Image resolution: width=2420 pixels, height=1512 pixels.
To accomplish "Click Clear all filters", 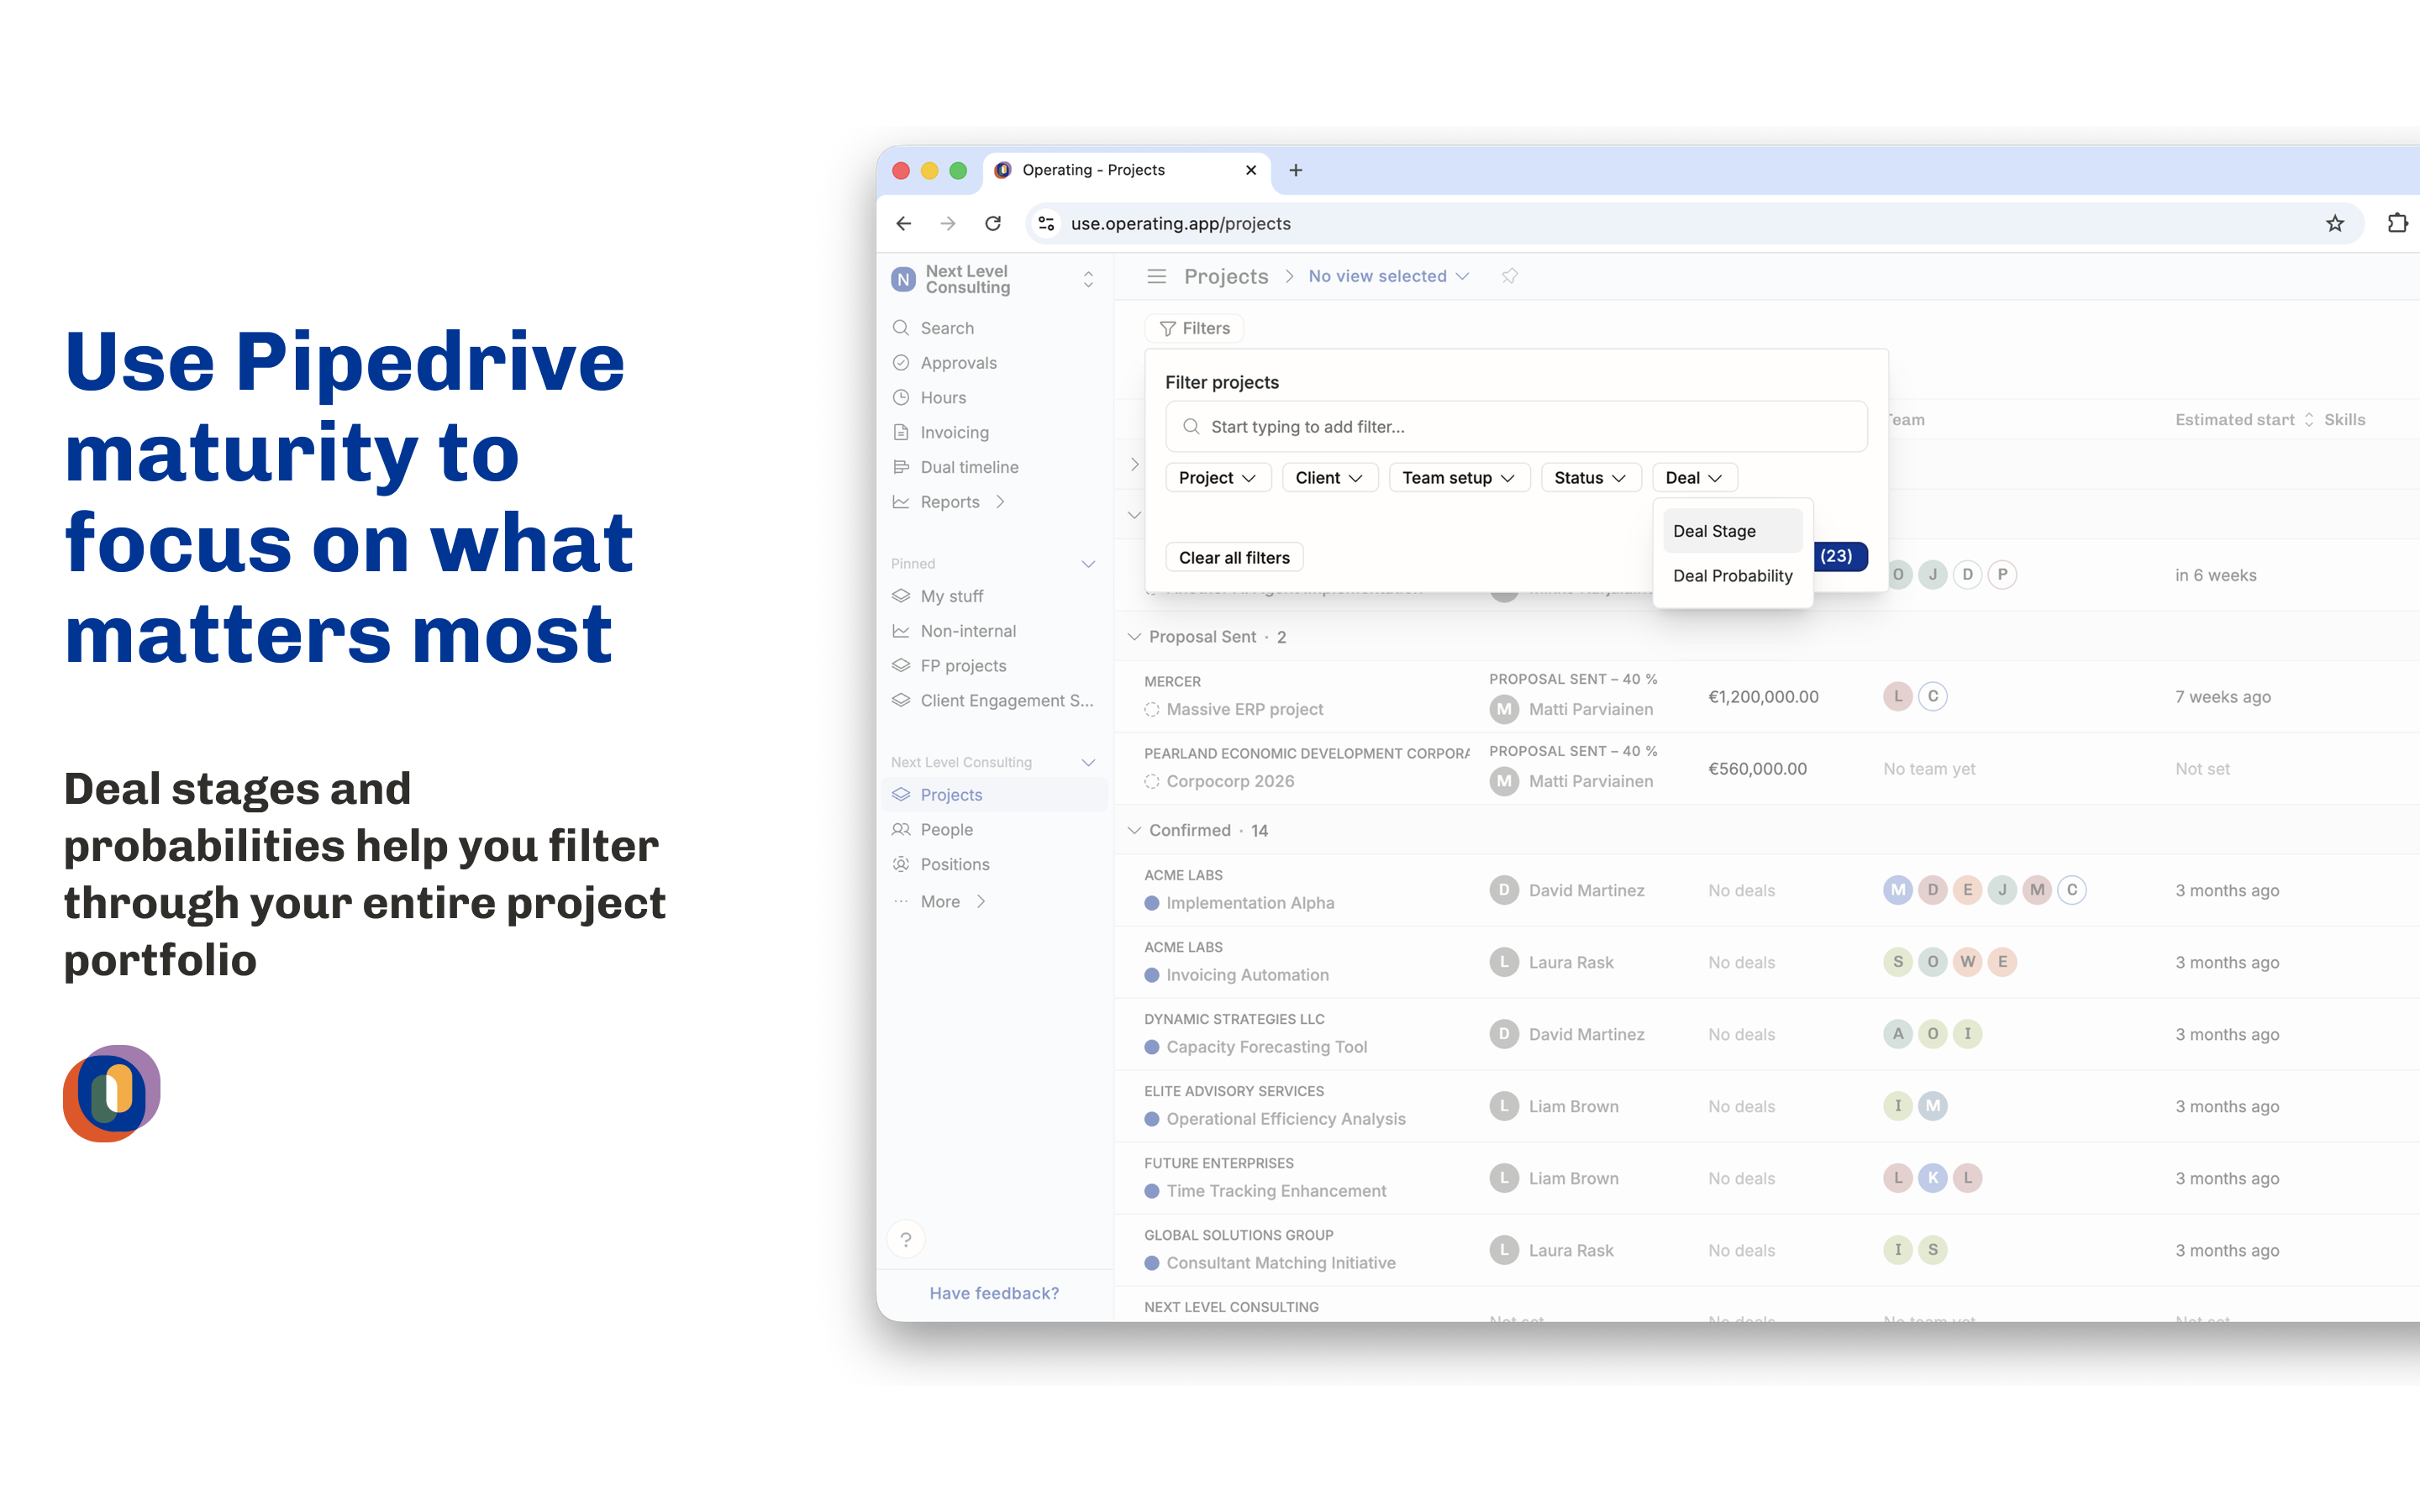I will pyautogui.click(x=1234, y=558).
